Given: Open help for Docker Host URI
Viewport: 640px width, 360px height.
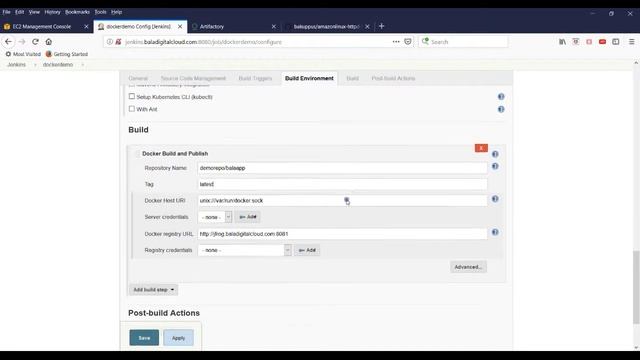Looking at the screenshot, I should pos(495,199).
